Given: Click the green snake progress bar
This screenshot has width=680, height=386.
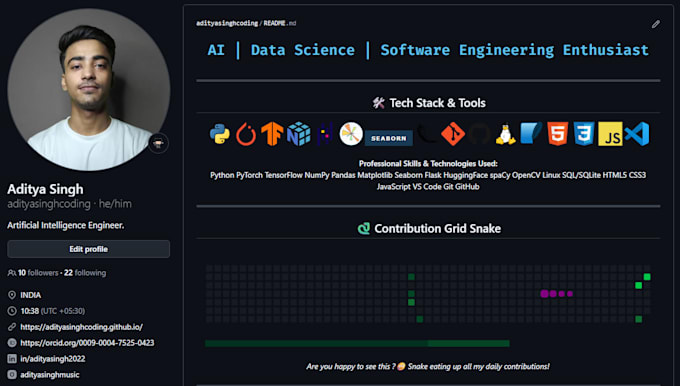Looking at the screenshot, I should (357, 343).
